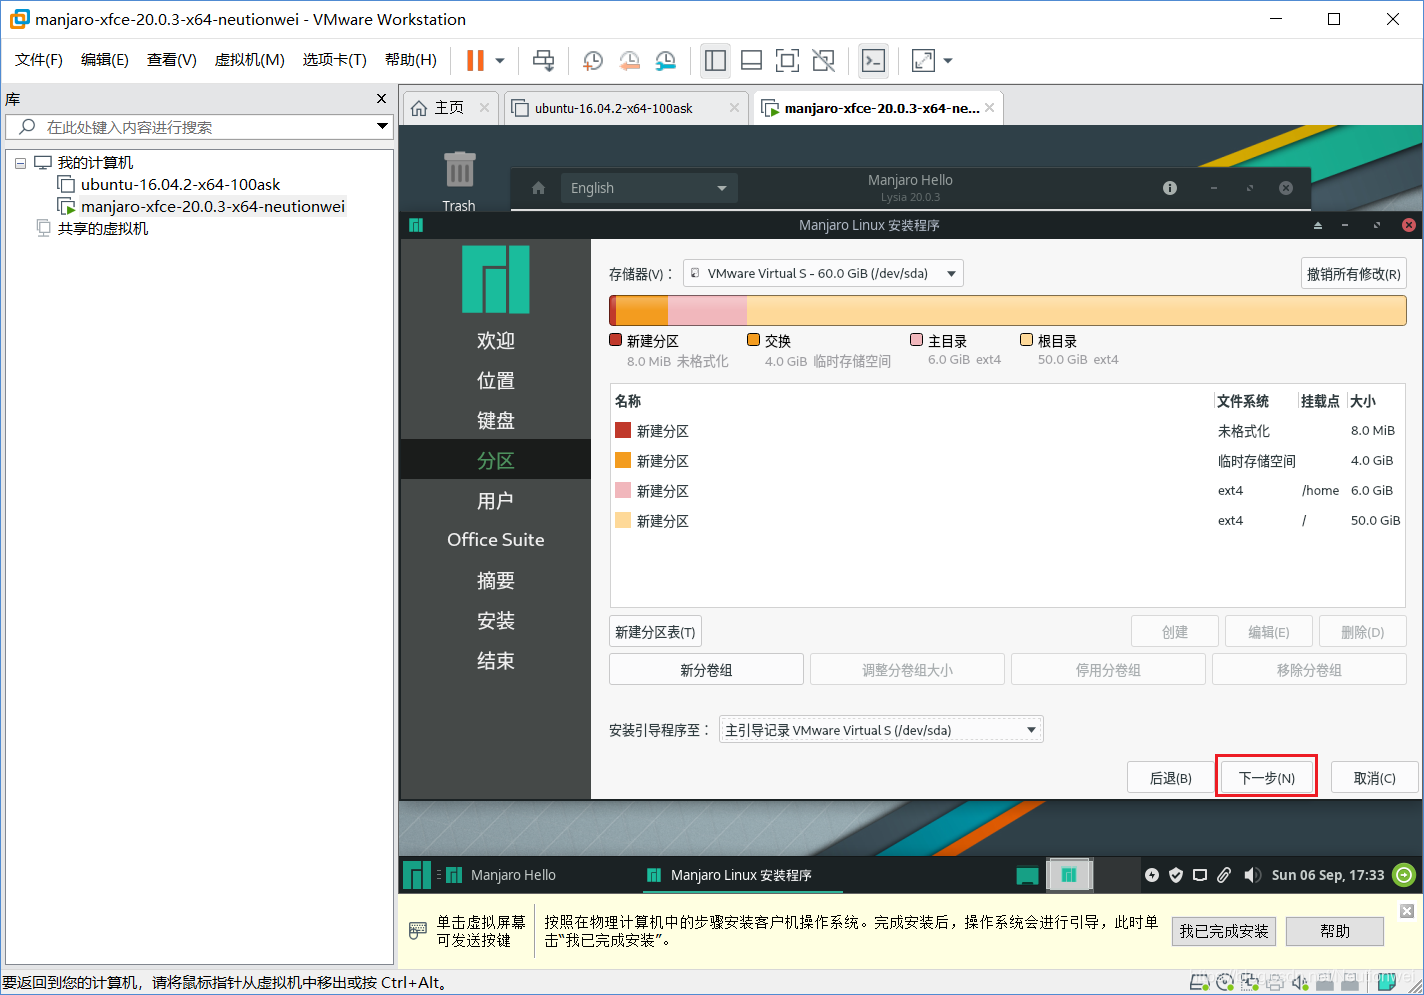Click the 新分卷组 button

click(706, 670)
